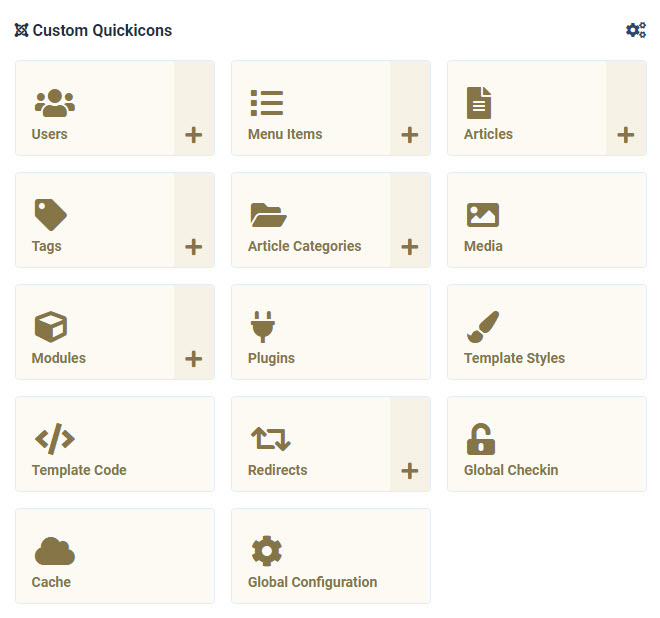Click the Media image icon
The height and width of the screenshot is (618, 660).
point(482,214)
